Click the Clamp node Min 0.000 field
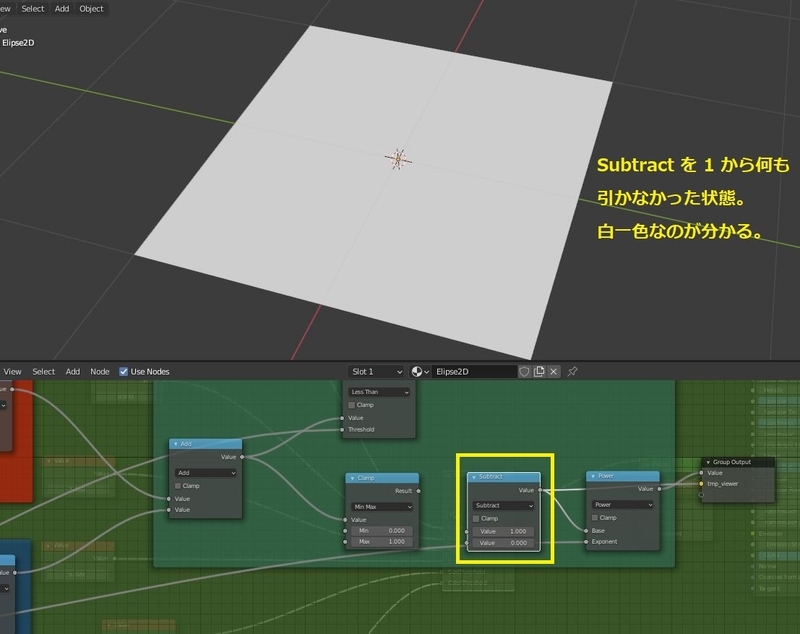This screenshot has height=634, width=800. pos(382,531)
